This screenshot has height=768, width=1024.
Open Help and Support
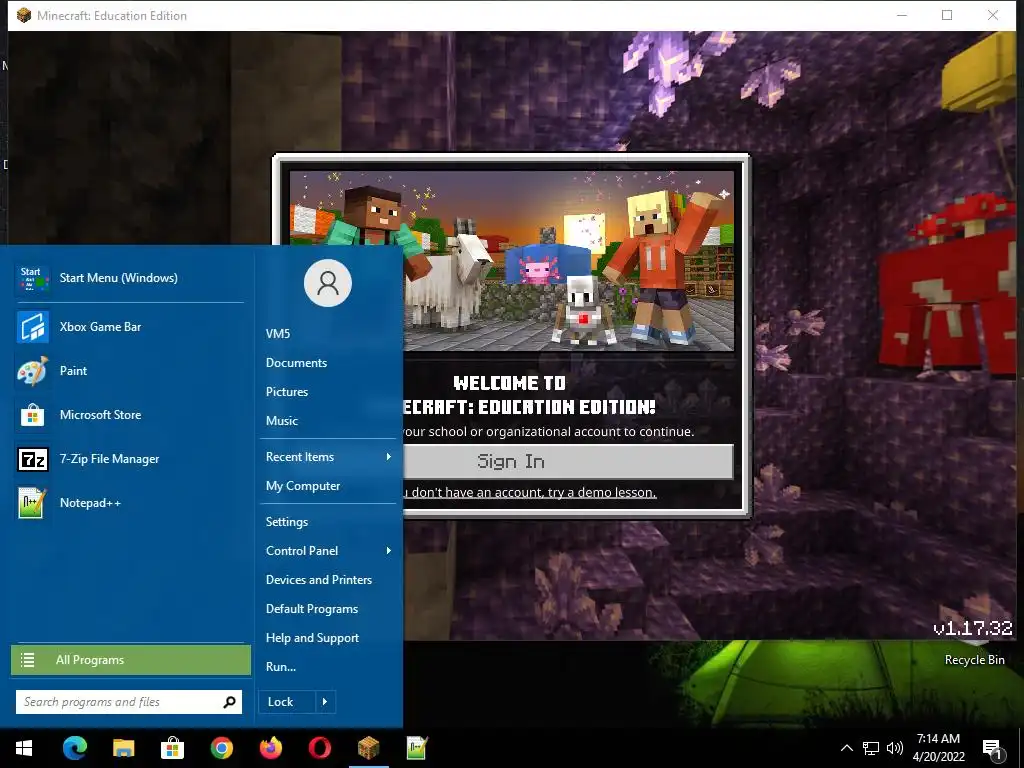point(312,638)
